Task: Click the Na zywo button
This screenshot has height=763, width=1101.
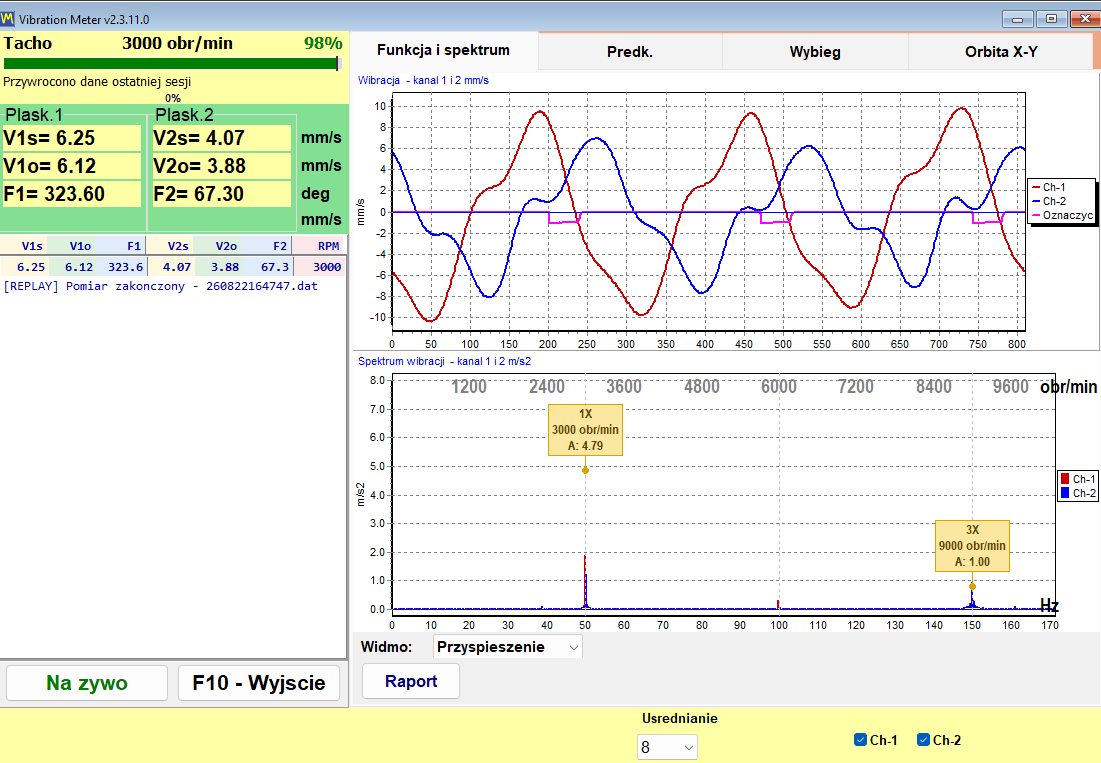Action: point(87,683)
